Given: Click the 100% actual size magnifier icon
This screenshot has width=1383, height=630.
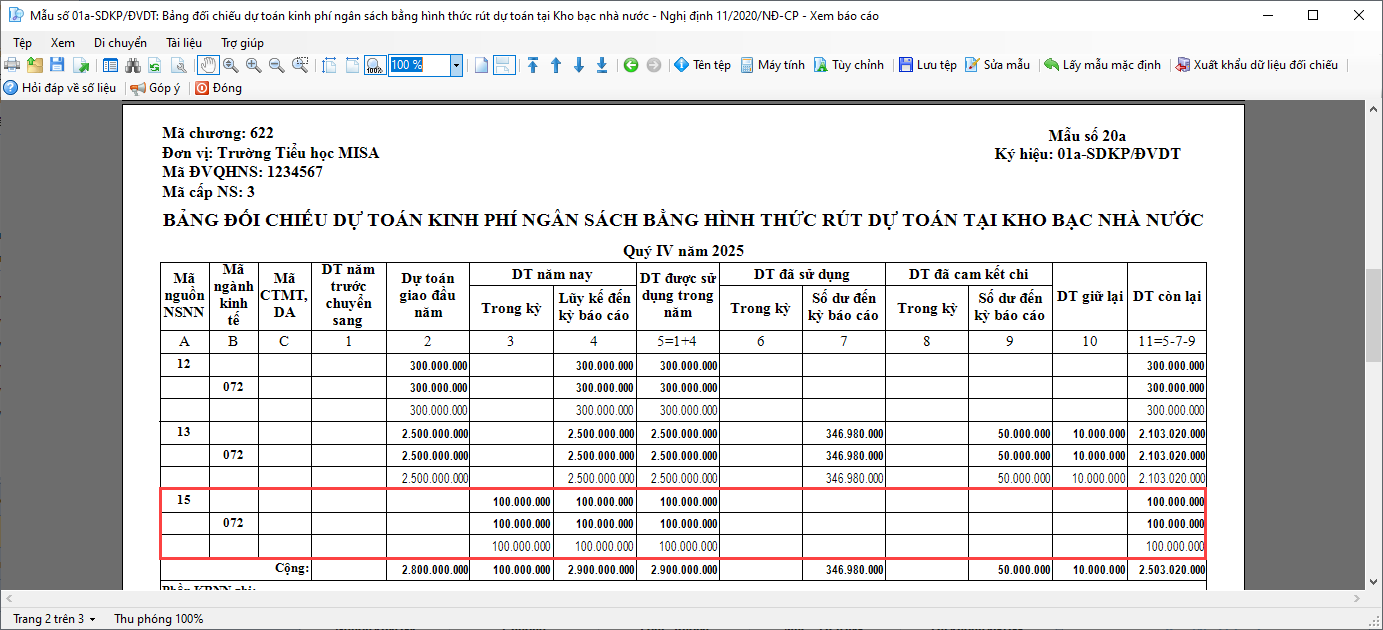Looking at the screenshot, I should point(375,65).
